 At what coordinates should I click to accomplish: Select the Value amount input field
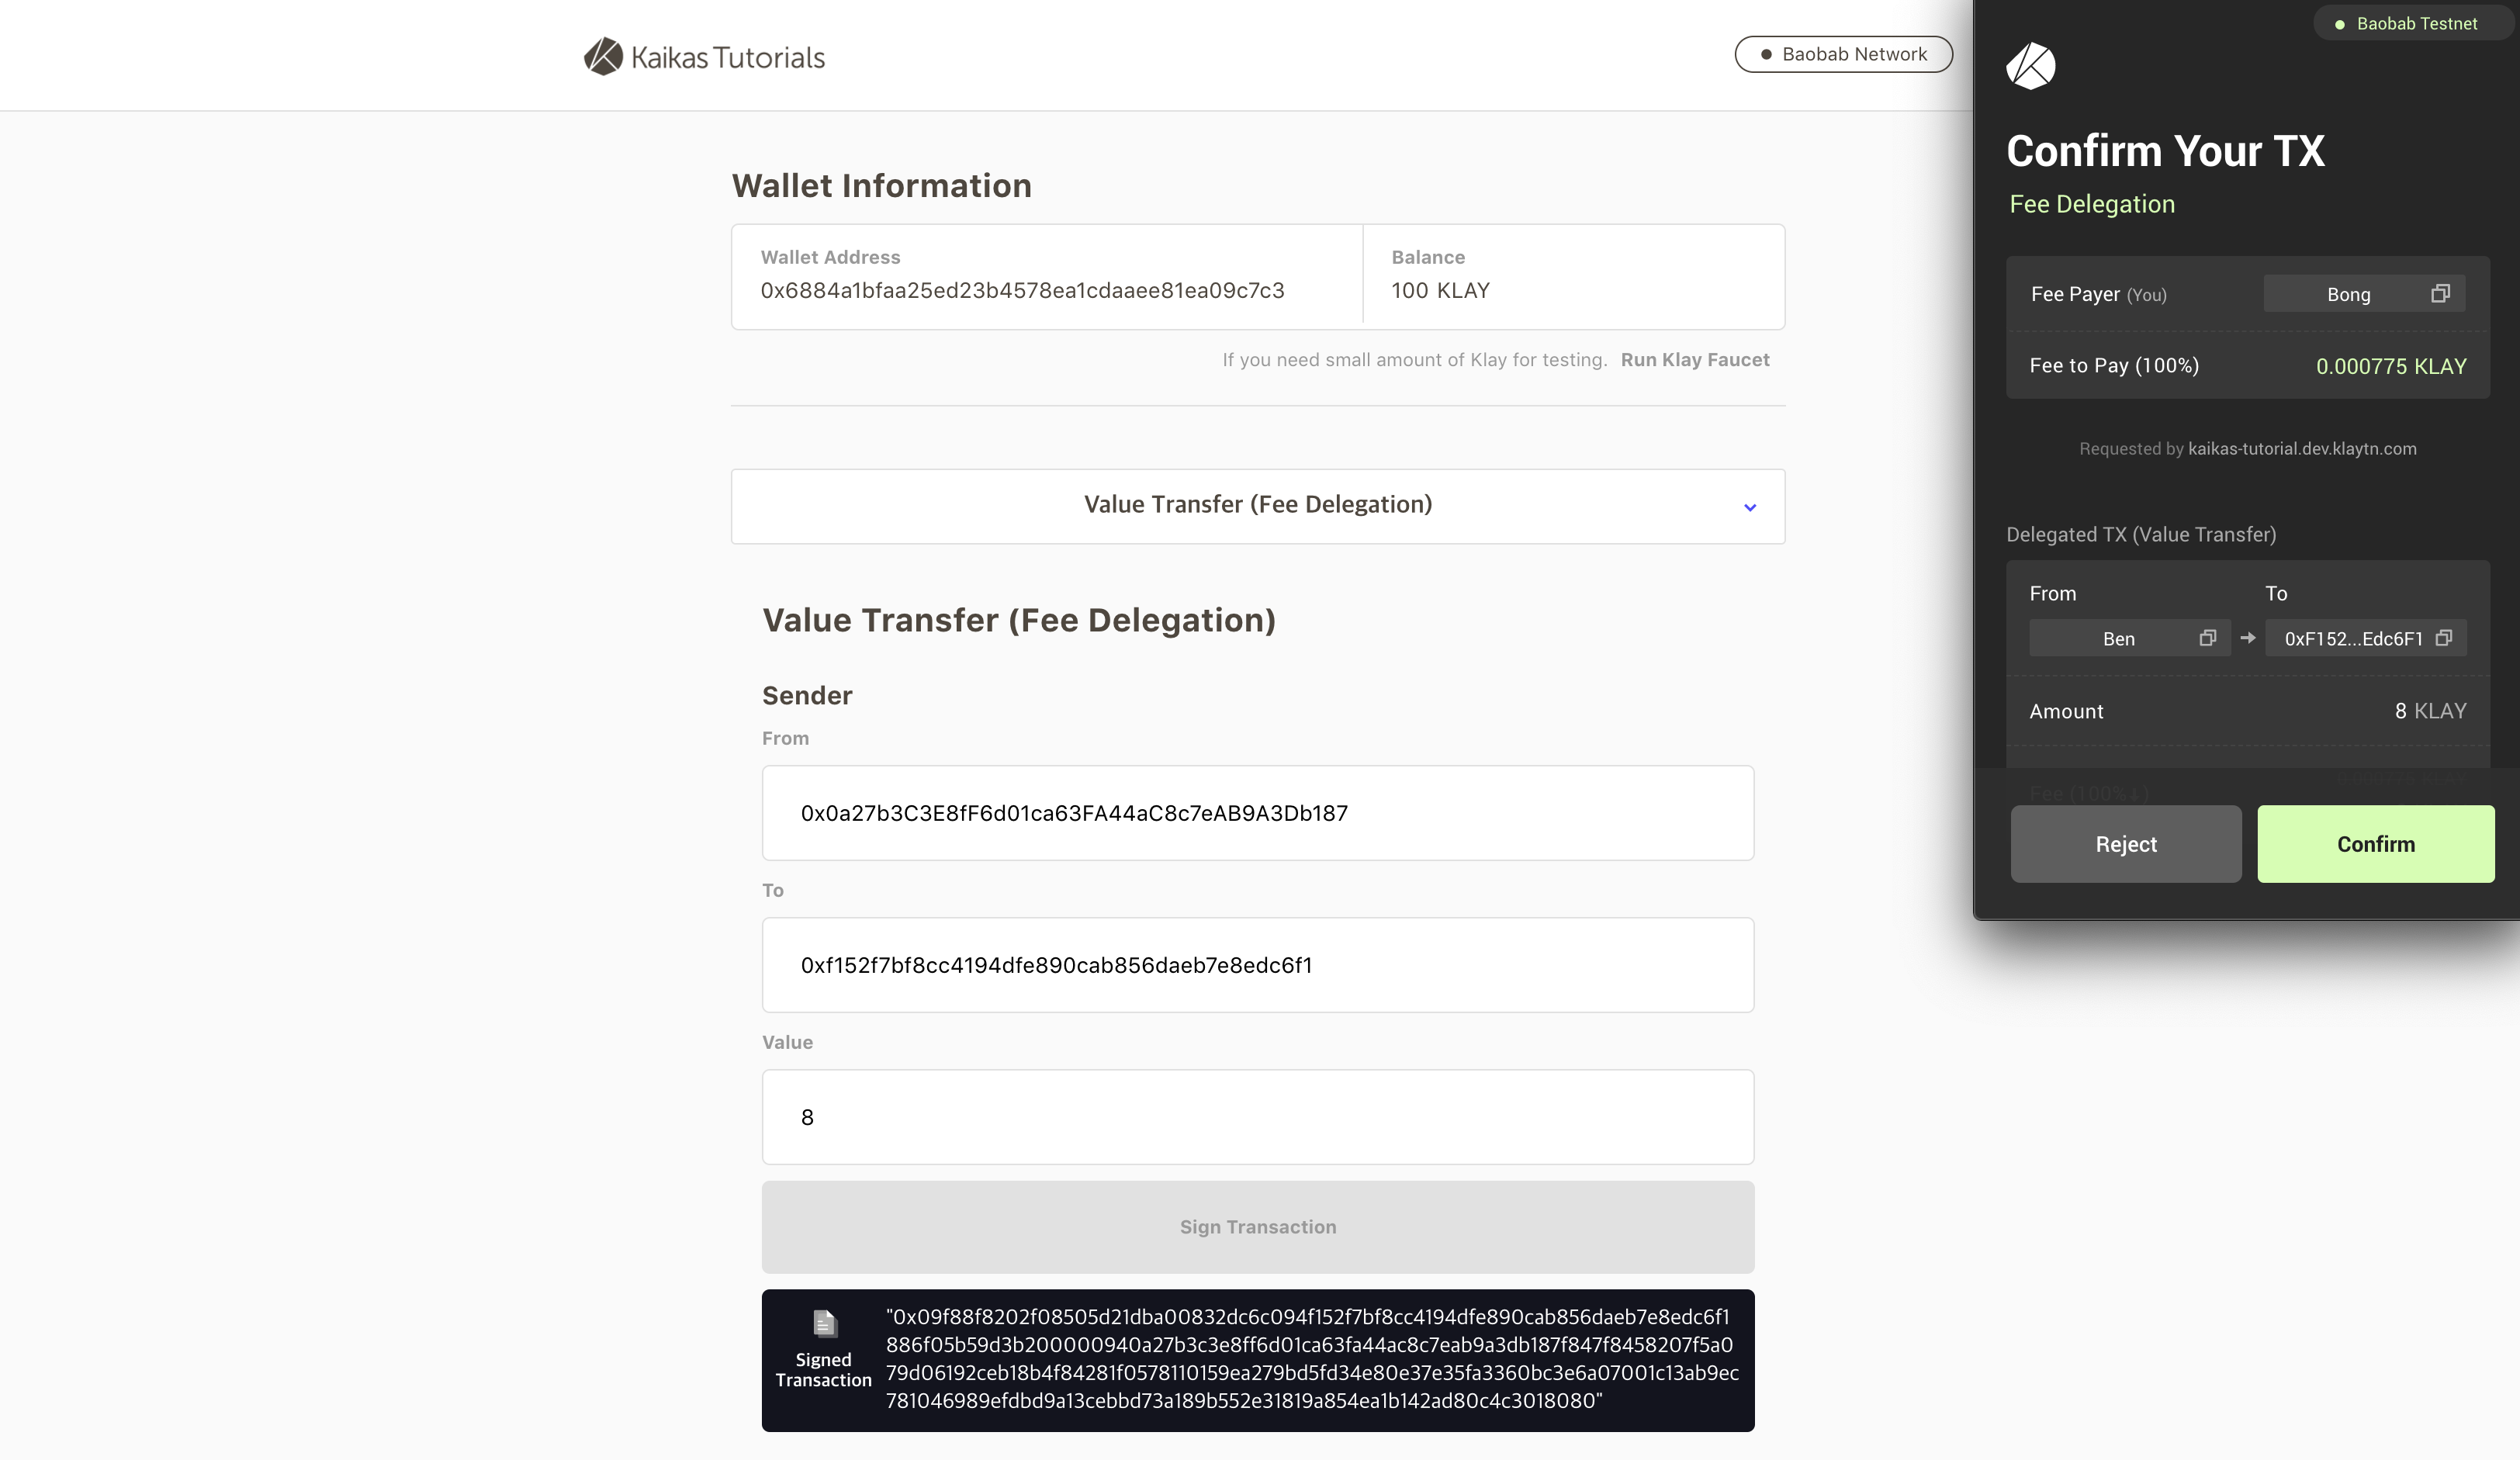click(1257, 1116)
